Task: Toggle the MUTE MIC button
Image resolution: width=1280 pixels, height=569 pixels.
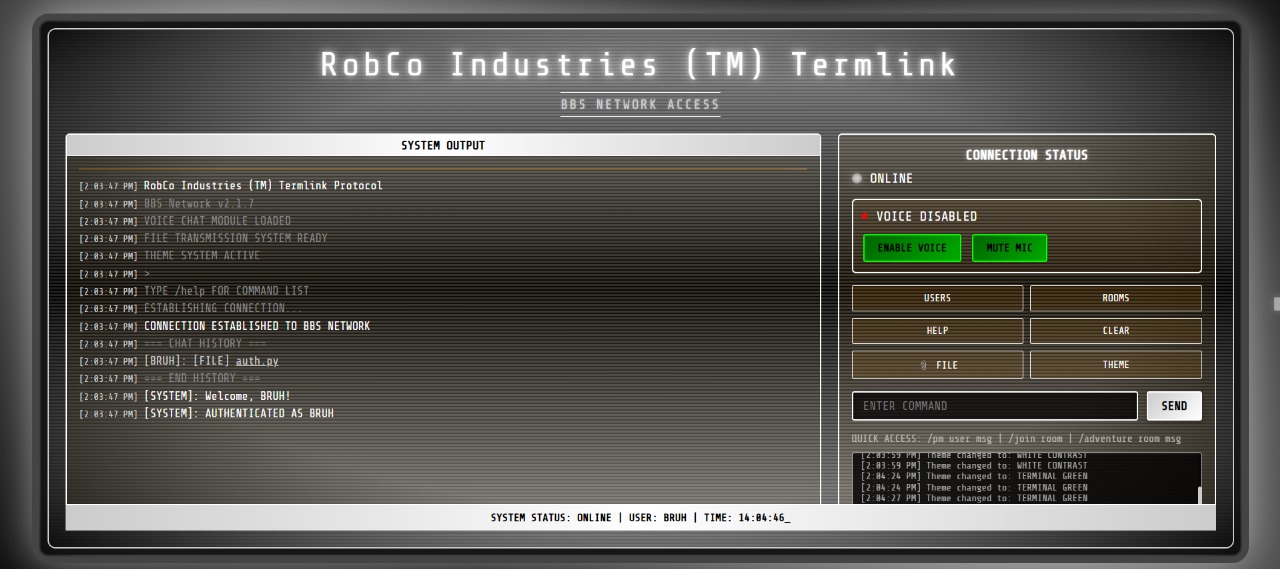Action: pos(1009,248)
